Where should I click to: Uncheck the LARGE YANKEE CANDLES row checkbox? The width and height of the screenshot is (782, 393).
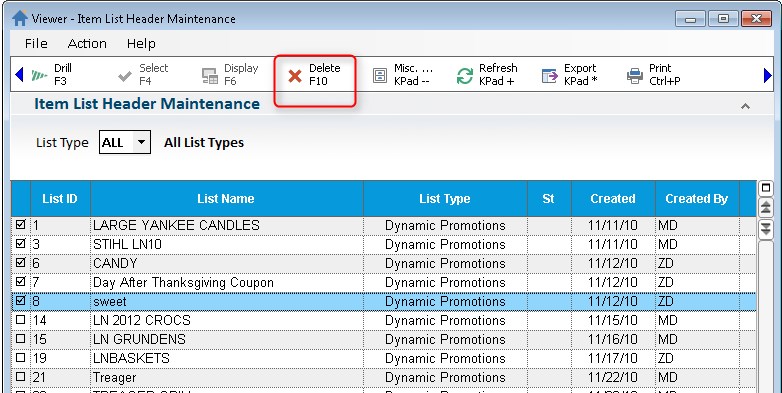[20, 225]
